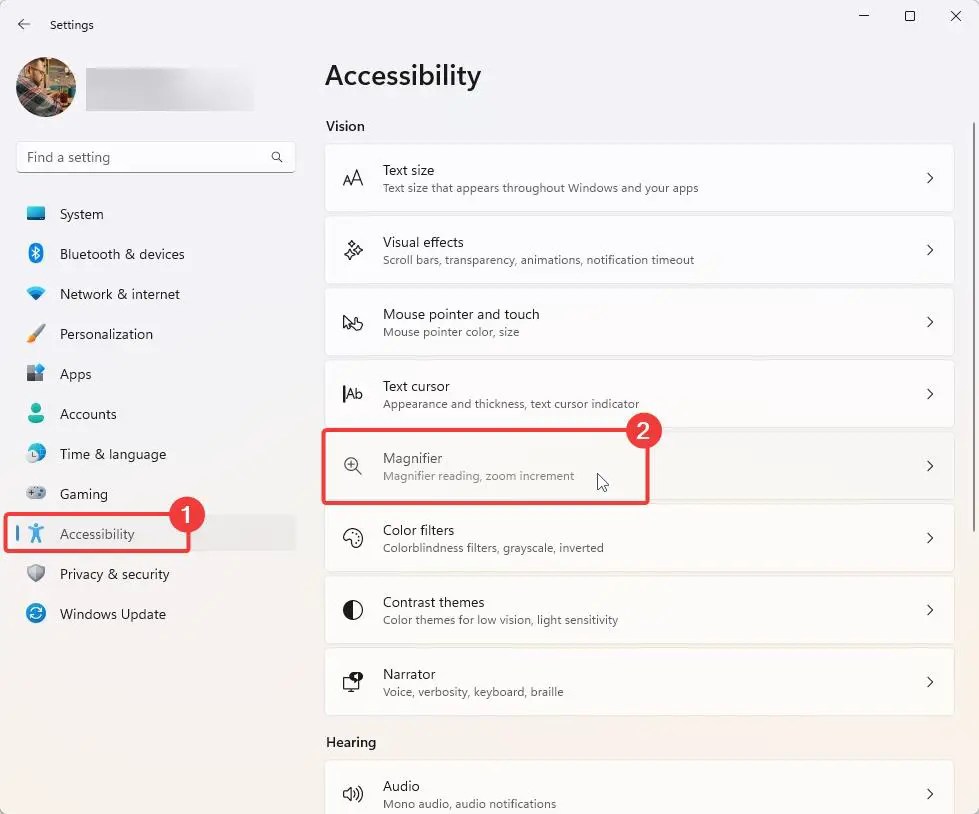Click the Magnifier zoom icon

pyautogui.click(x=353, y=466)
